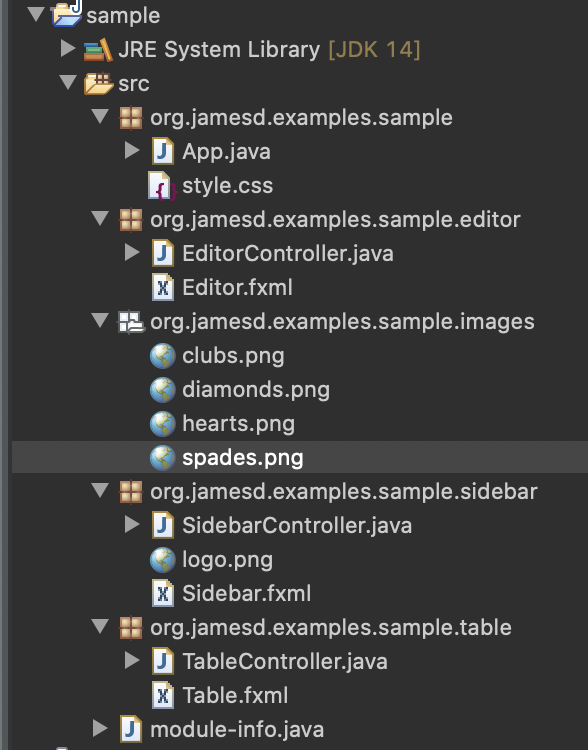This screenshot has width=588, height=750.
Task: Click the Editor.fxml XML file icon
Action: tap(163, 287)
